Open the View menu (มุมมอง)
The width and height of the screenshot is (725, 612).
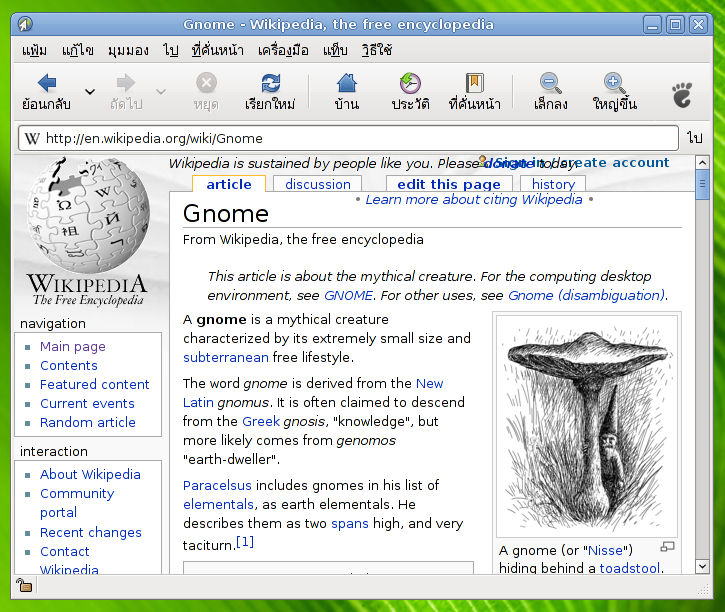tap(128, 50)
